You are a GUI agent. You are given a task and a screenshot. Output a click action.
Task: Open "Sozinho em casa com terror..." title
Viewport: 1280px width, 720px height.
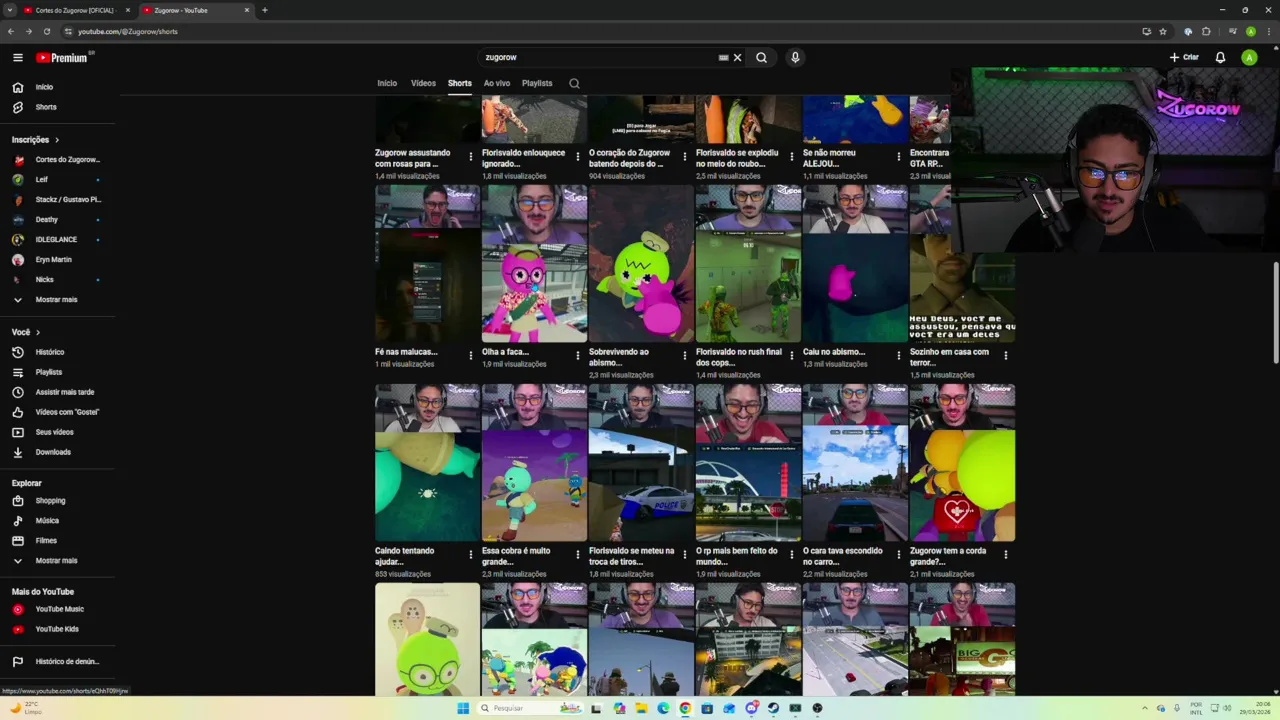tap(949, 356)
